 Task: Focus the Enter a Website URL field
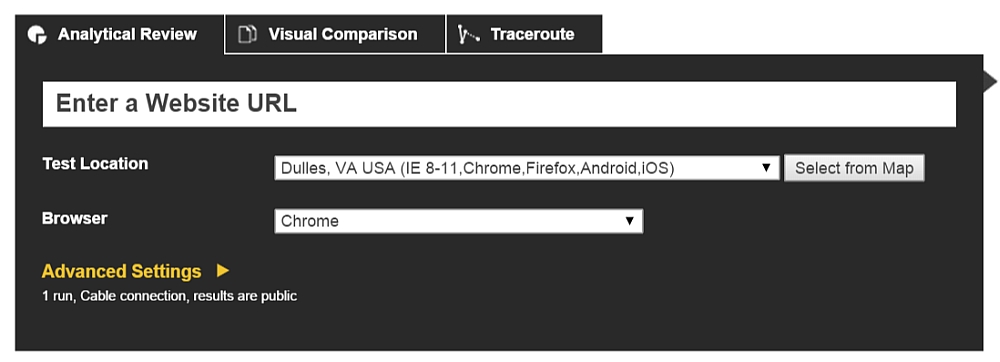(x=499, y=104)
